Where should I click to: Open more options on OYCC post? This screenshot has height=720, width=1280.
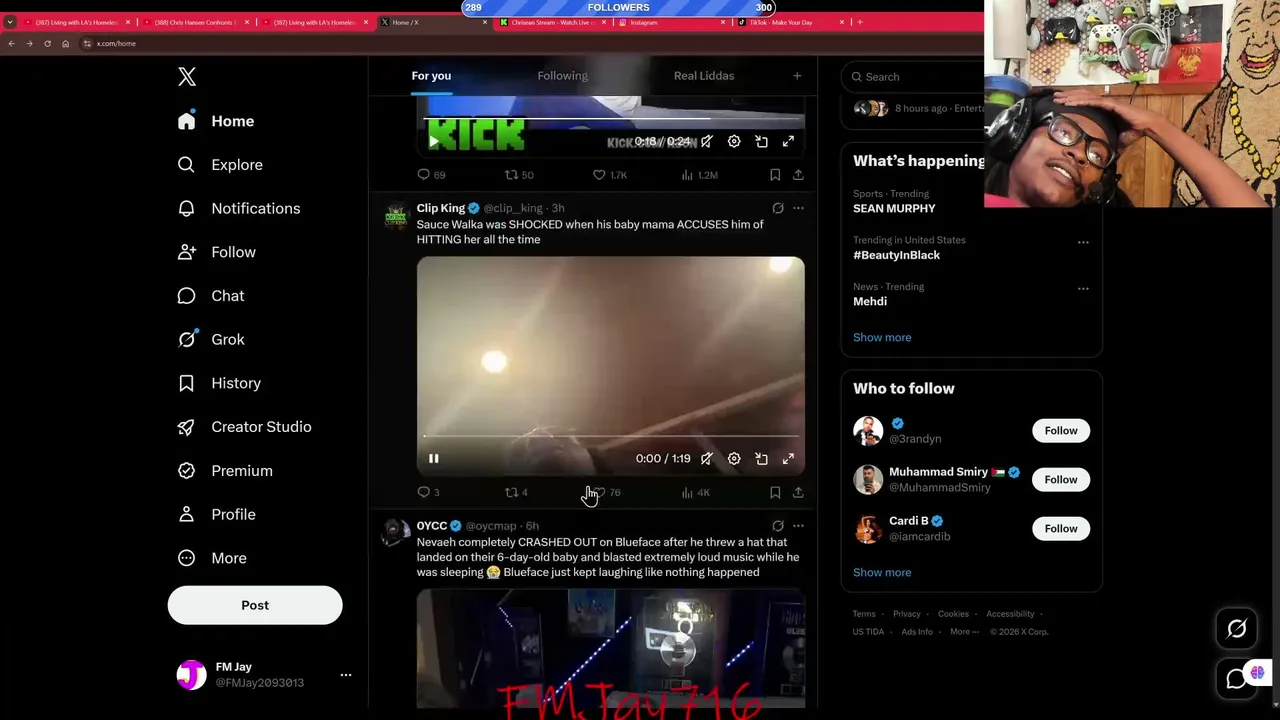798,525
